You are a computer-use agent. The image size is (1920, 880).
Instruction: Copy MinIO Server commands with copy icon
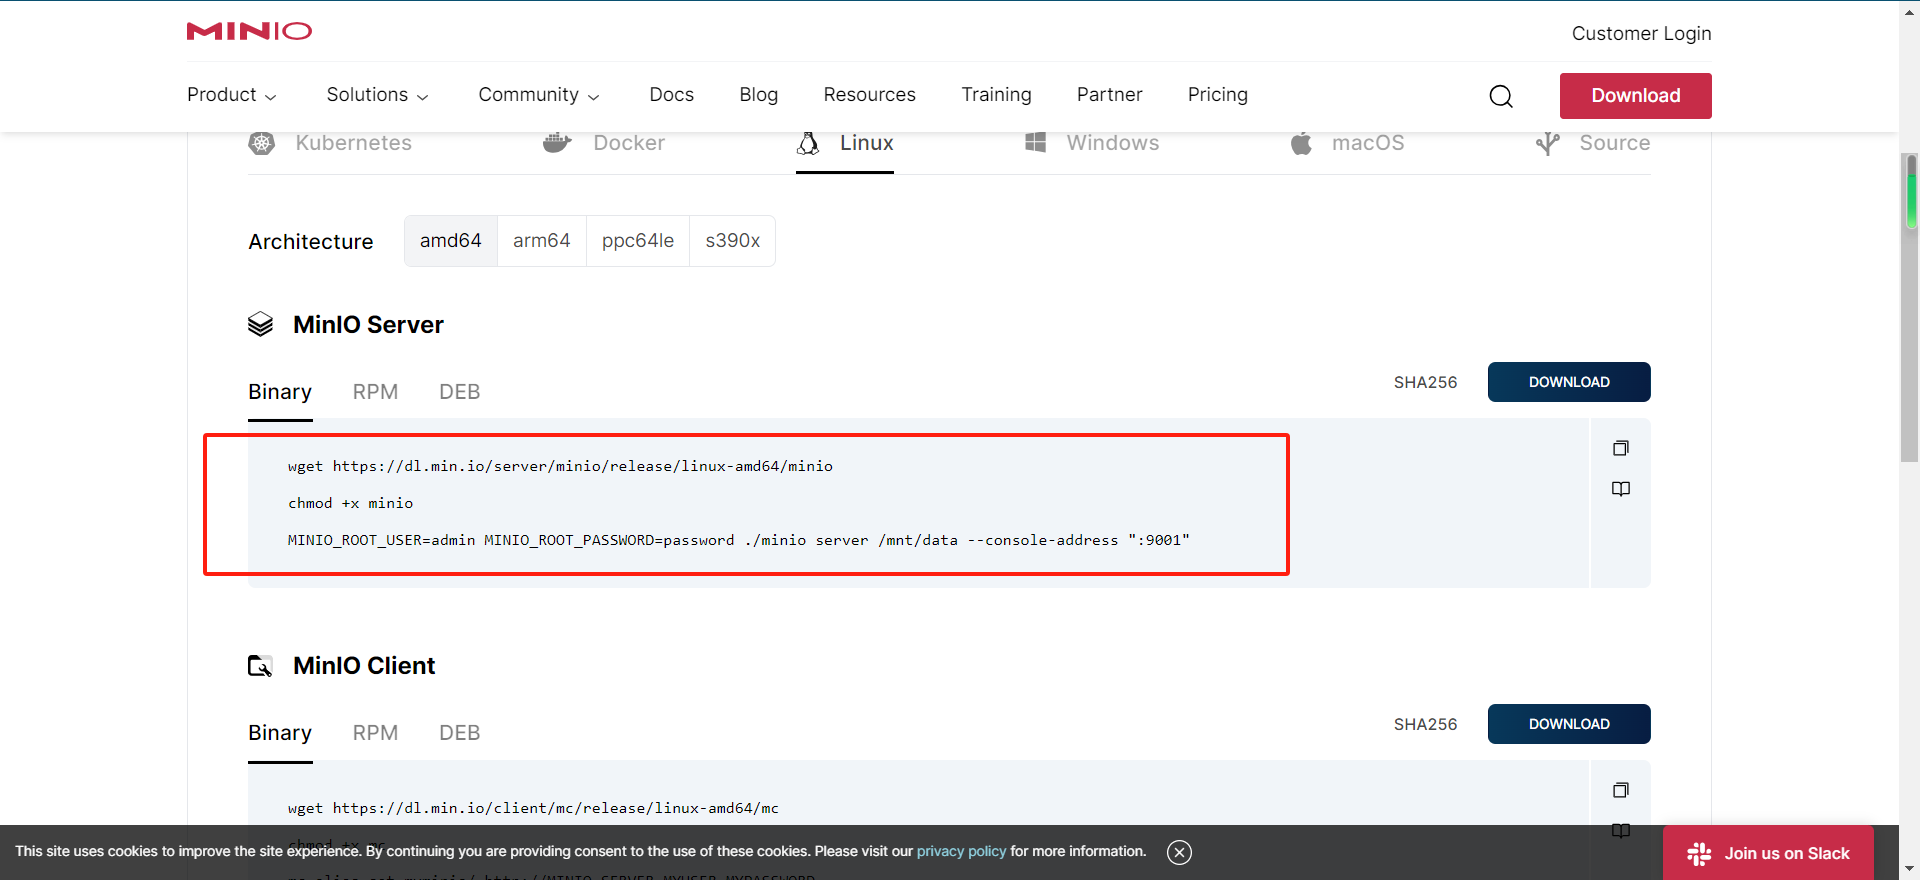pos(1621,448)
